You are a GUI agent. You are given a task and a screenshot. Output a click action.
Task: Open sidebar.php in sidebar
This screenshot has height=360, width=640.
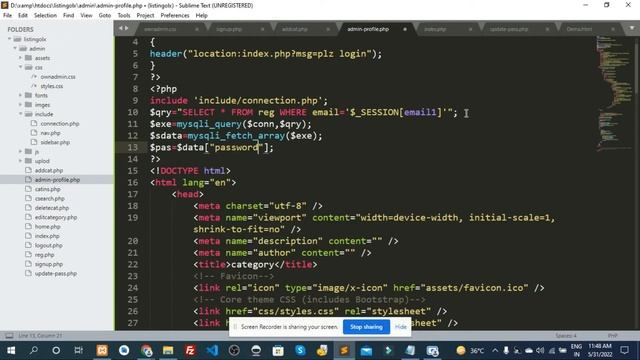click(x=55, y=142)
